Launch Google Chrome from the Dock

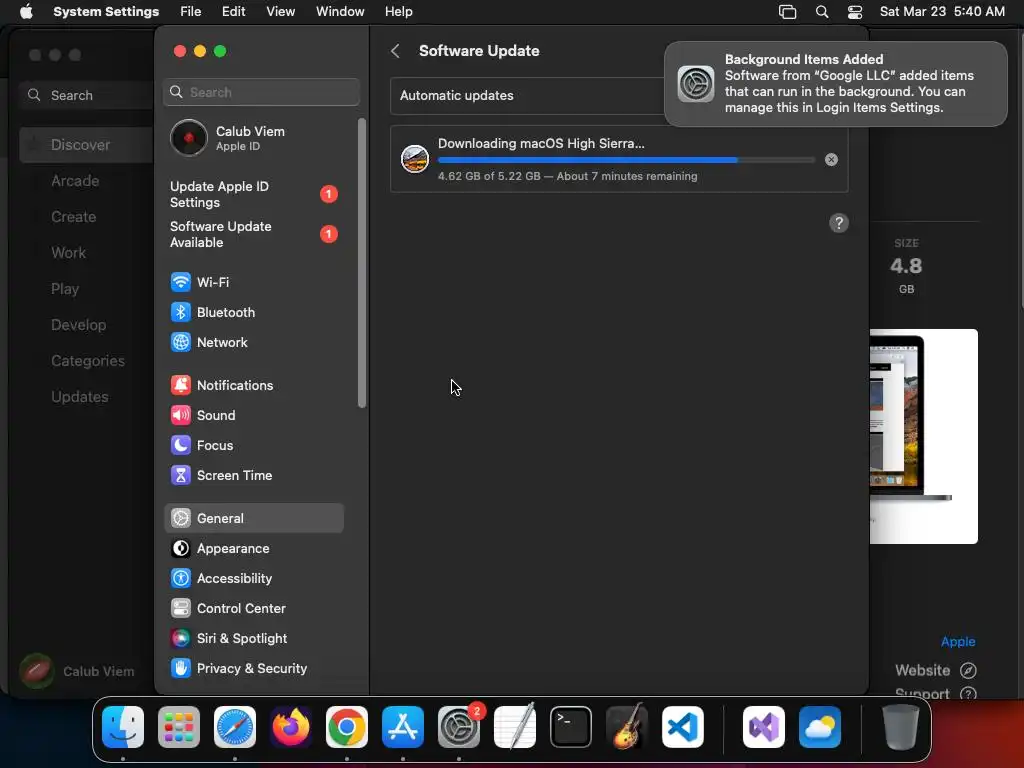(x=347, y=727)
